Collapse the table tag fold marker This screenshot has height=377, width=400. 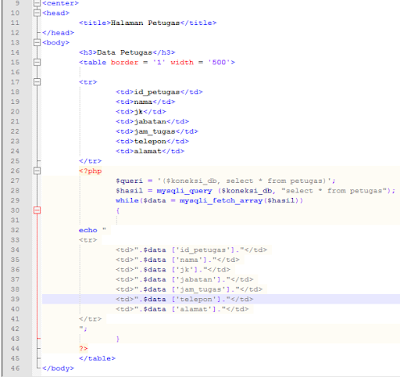(37, 62)
